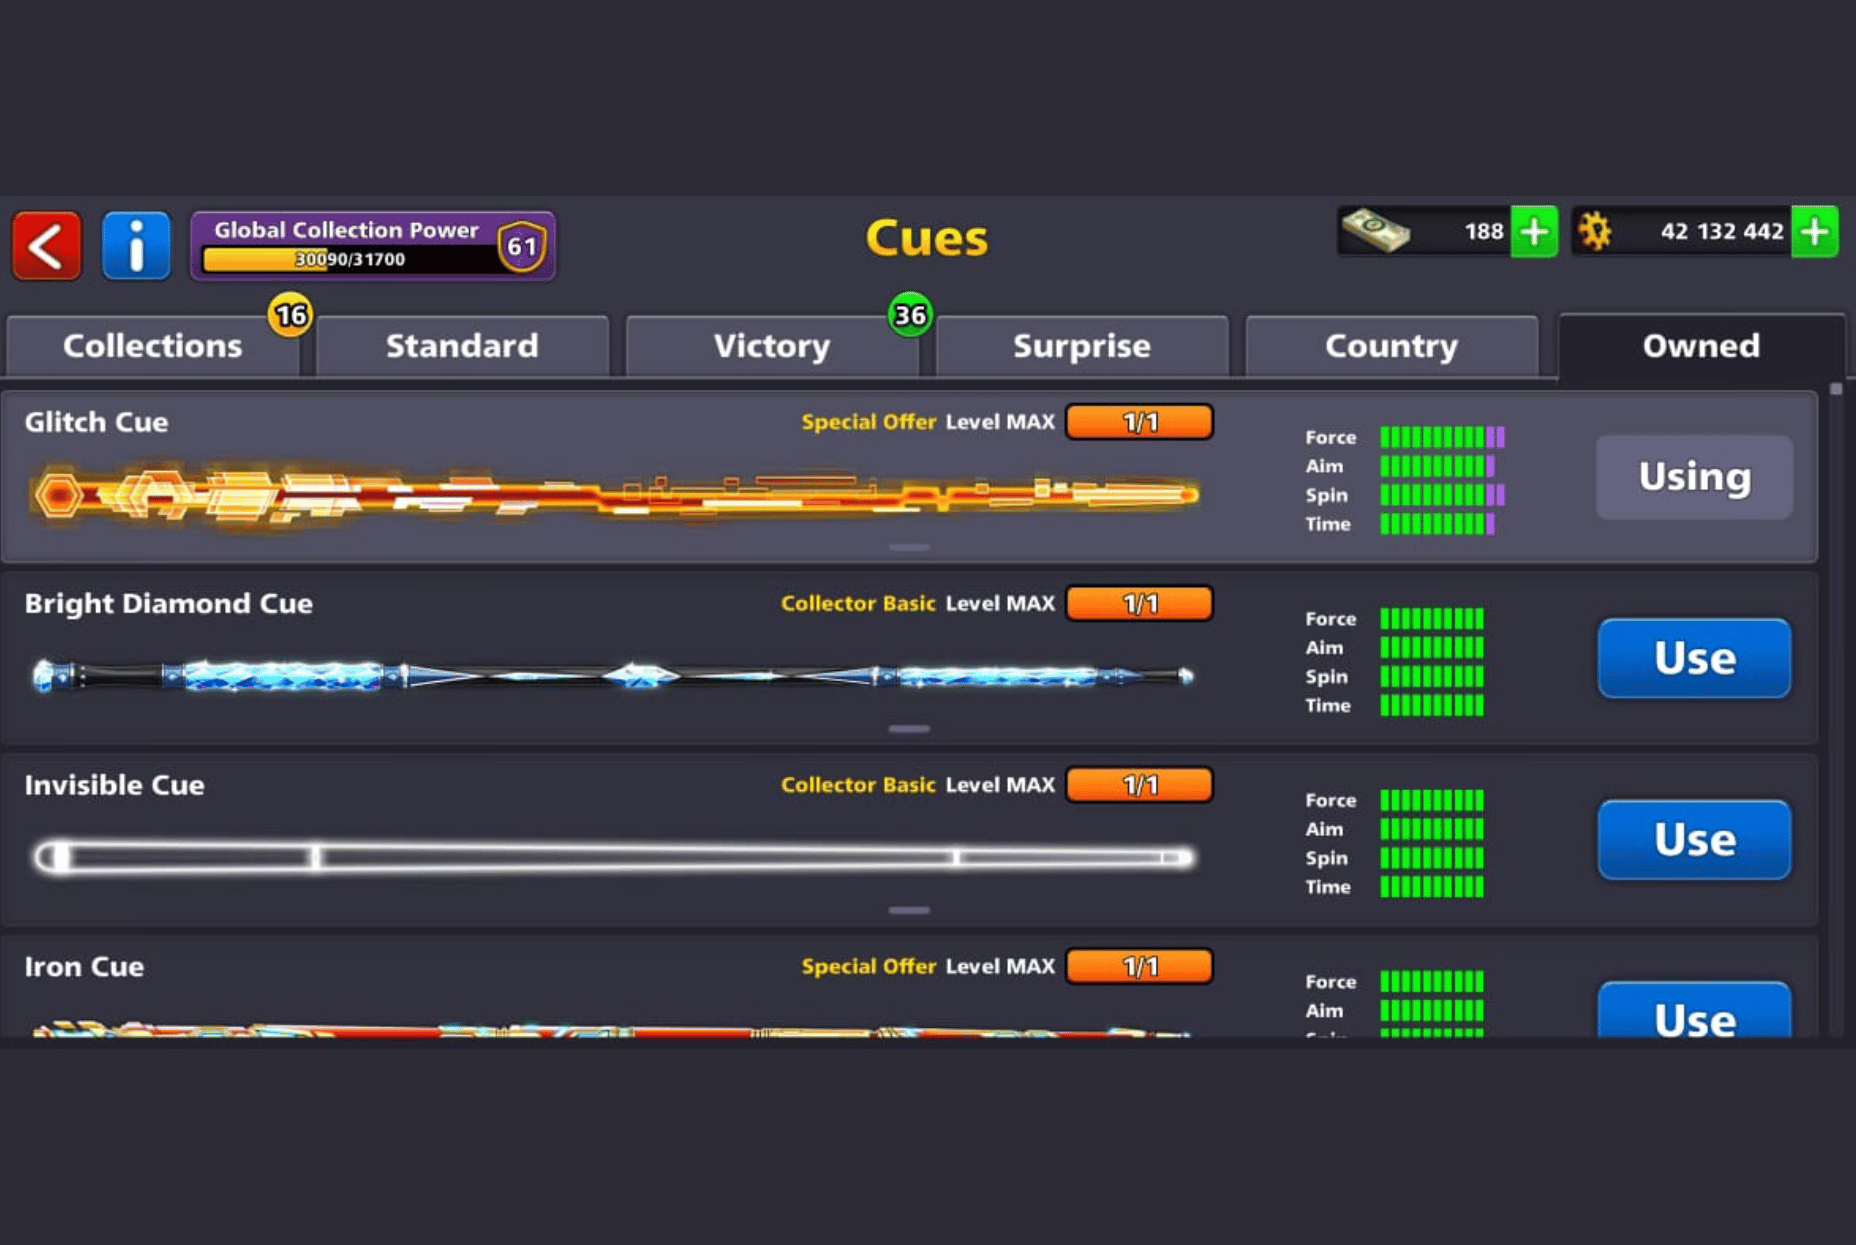This screenshot has width=1856, height=1245.
Task: Use the Invisible Cue
Action: coord(1694,839)
